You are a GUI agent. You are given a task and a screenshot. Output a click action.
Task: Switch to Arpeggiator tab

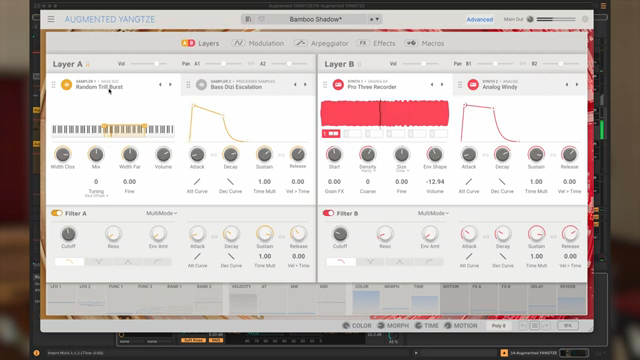point(321,43)
